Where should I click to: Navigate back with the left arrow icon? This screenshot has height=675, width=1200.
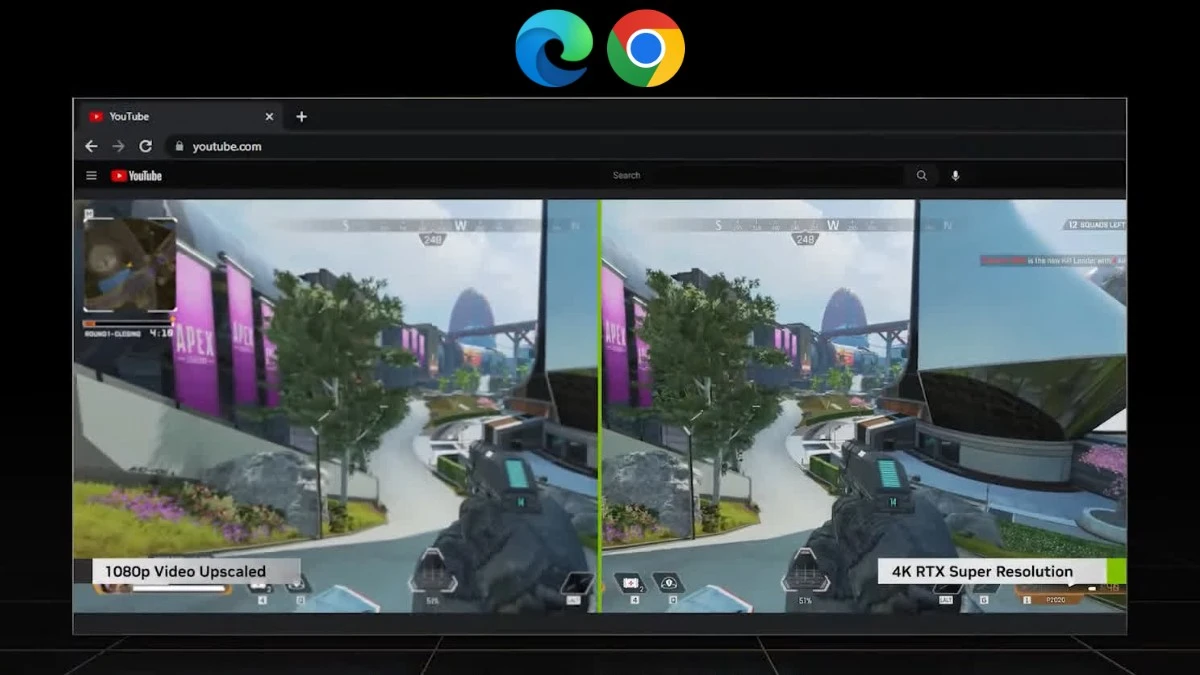[91, 145]
